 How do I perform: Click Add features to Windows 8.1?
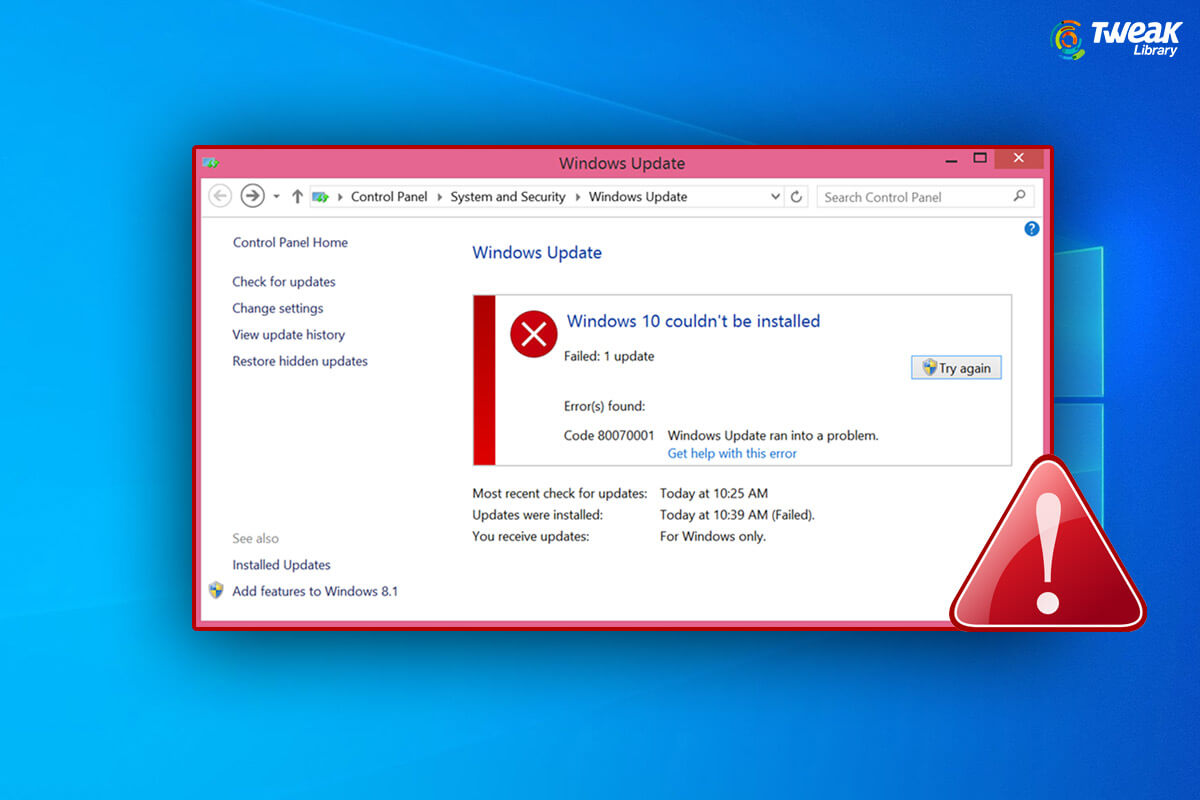(315, 591)
